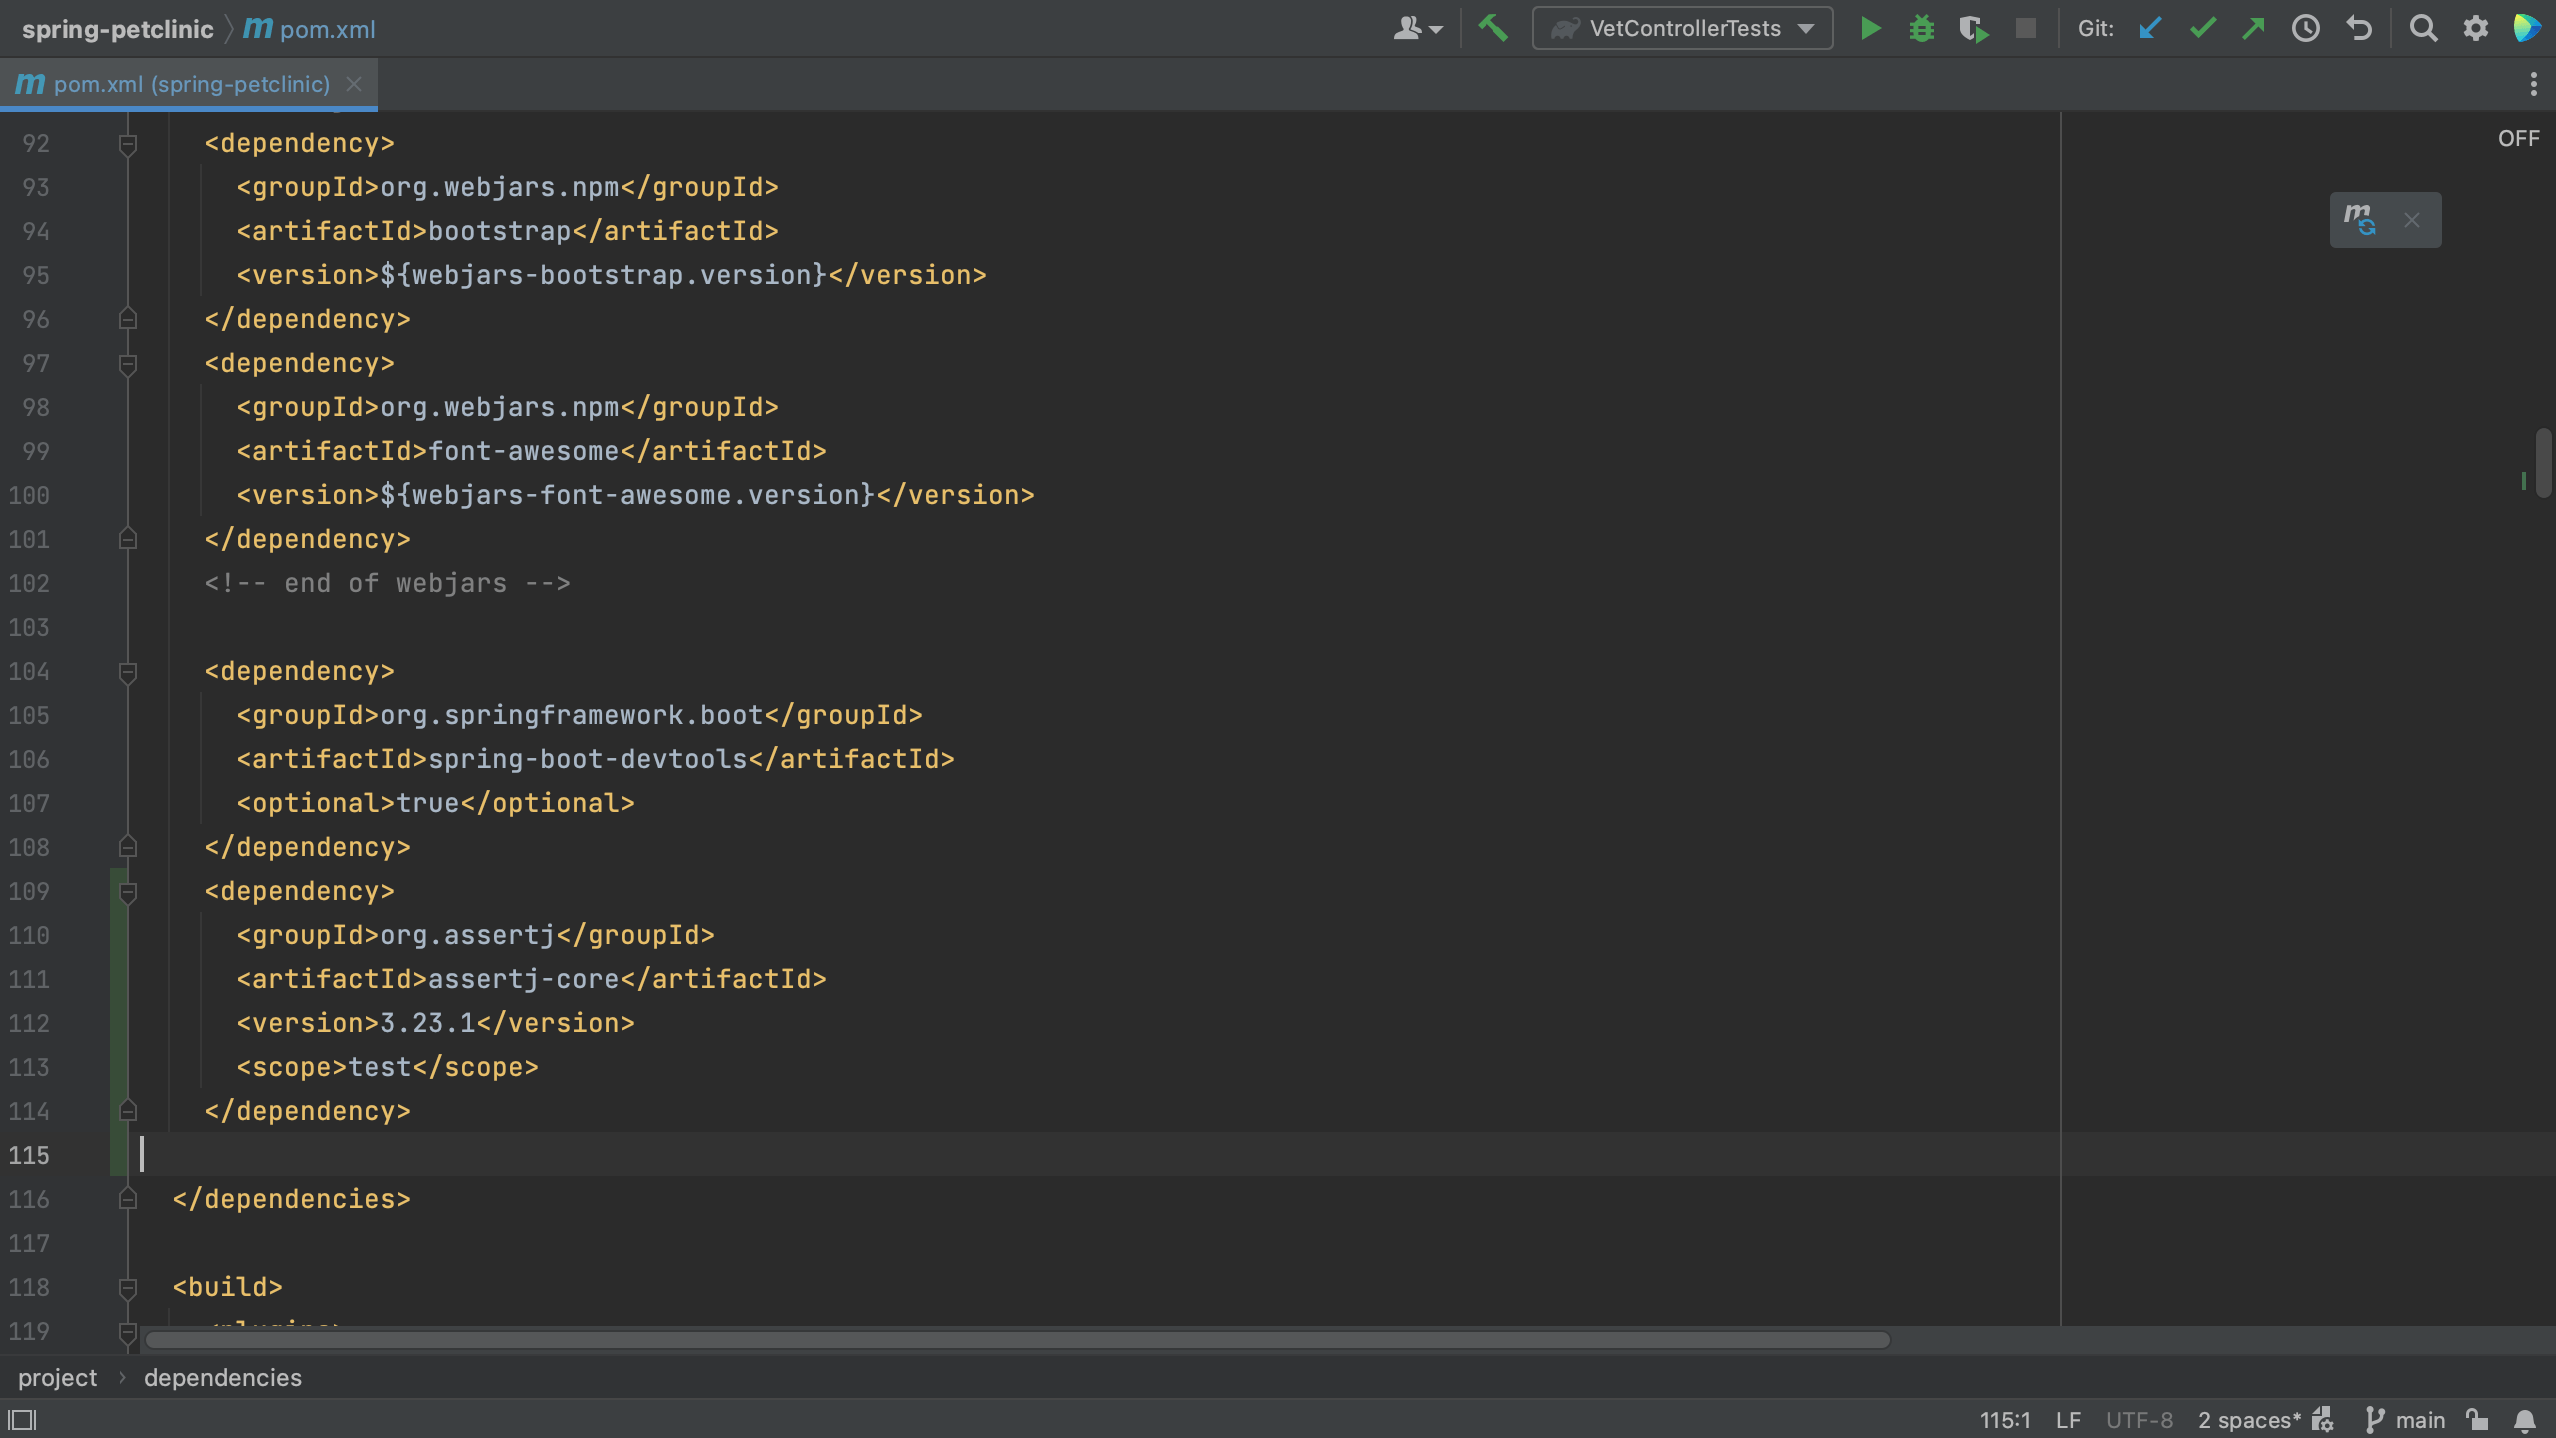
Task: Build the project with the hammer icon
Action: coord(1494,28)
